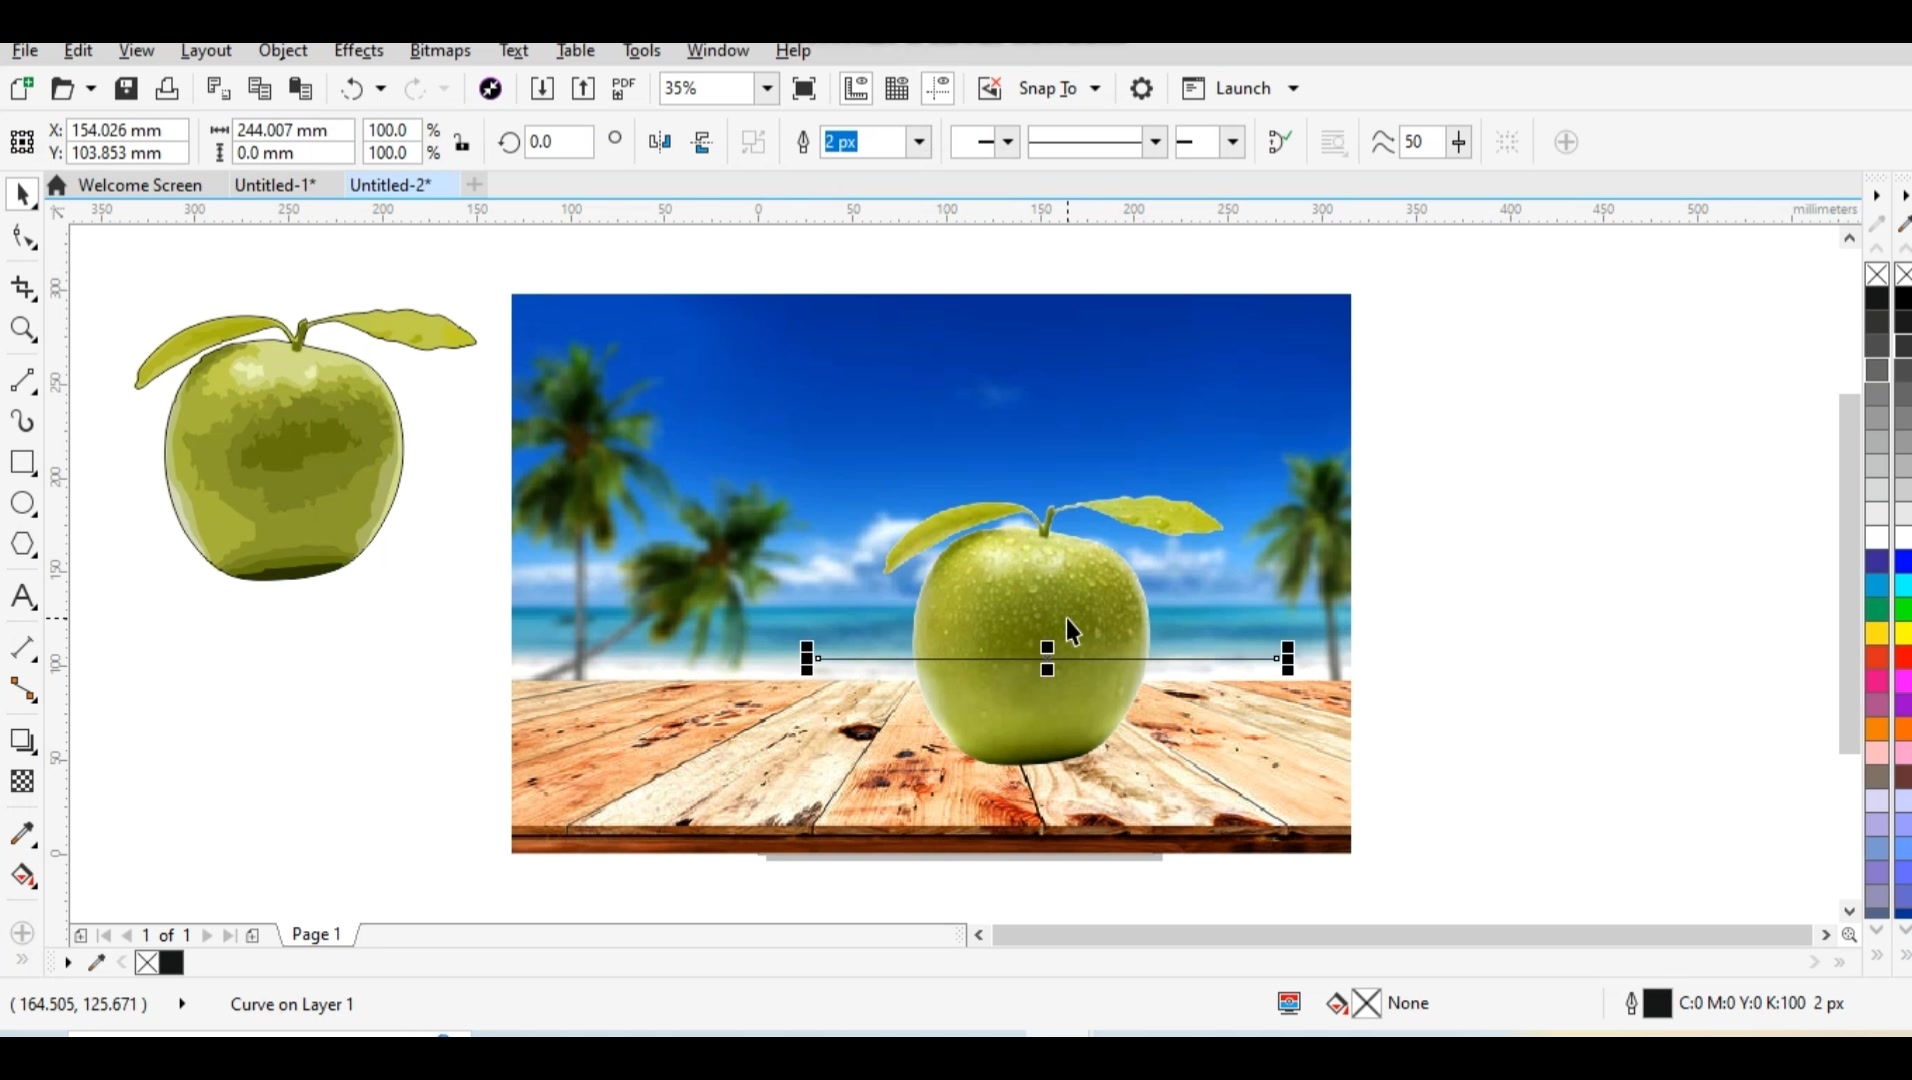The height and width of the screenshot is (1080, 1912).
Task: Click the Undo button
Action: (352, 88)
